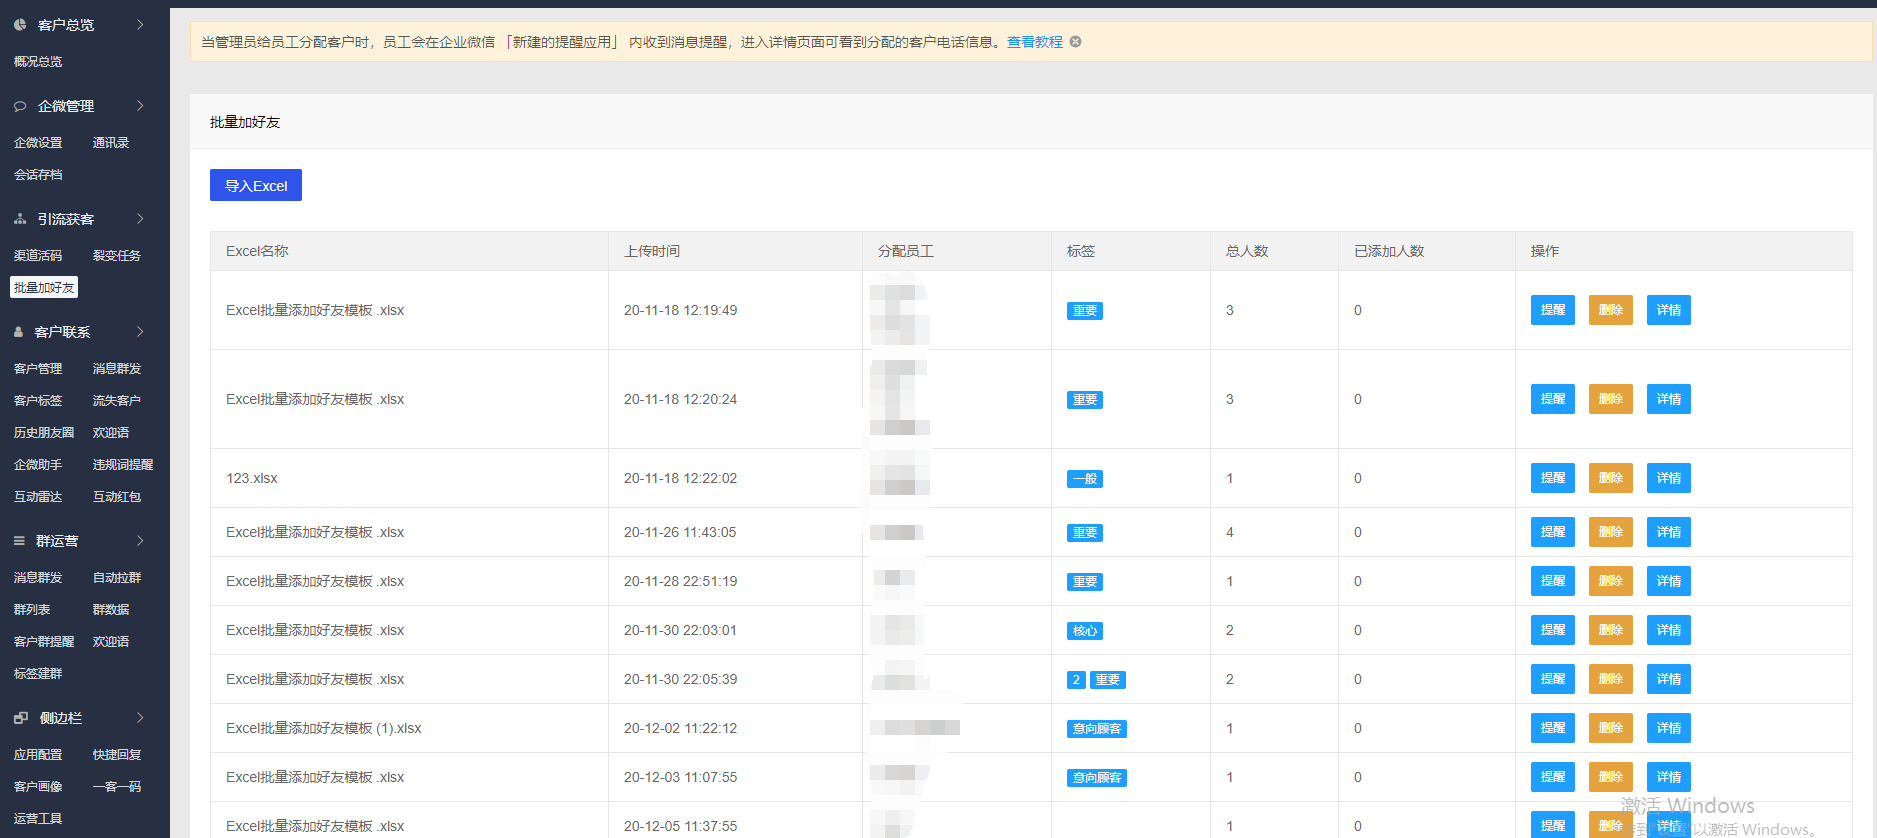Image resolution: width=1877 pixels, height=838 pixels.
Task: Open 自动拉群 menu item
Action: 117,578
